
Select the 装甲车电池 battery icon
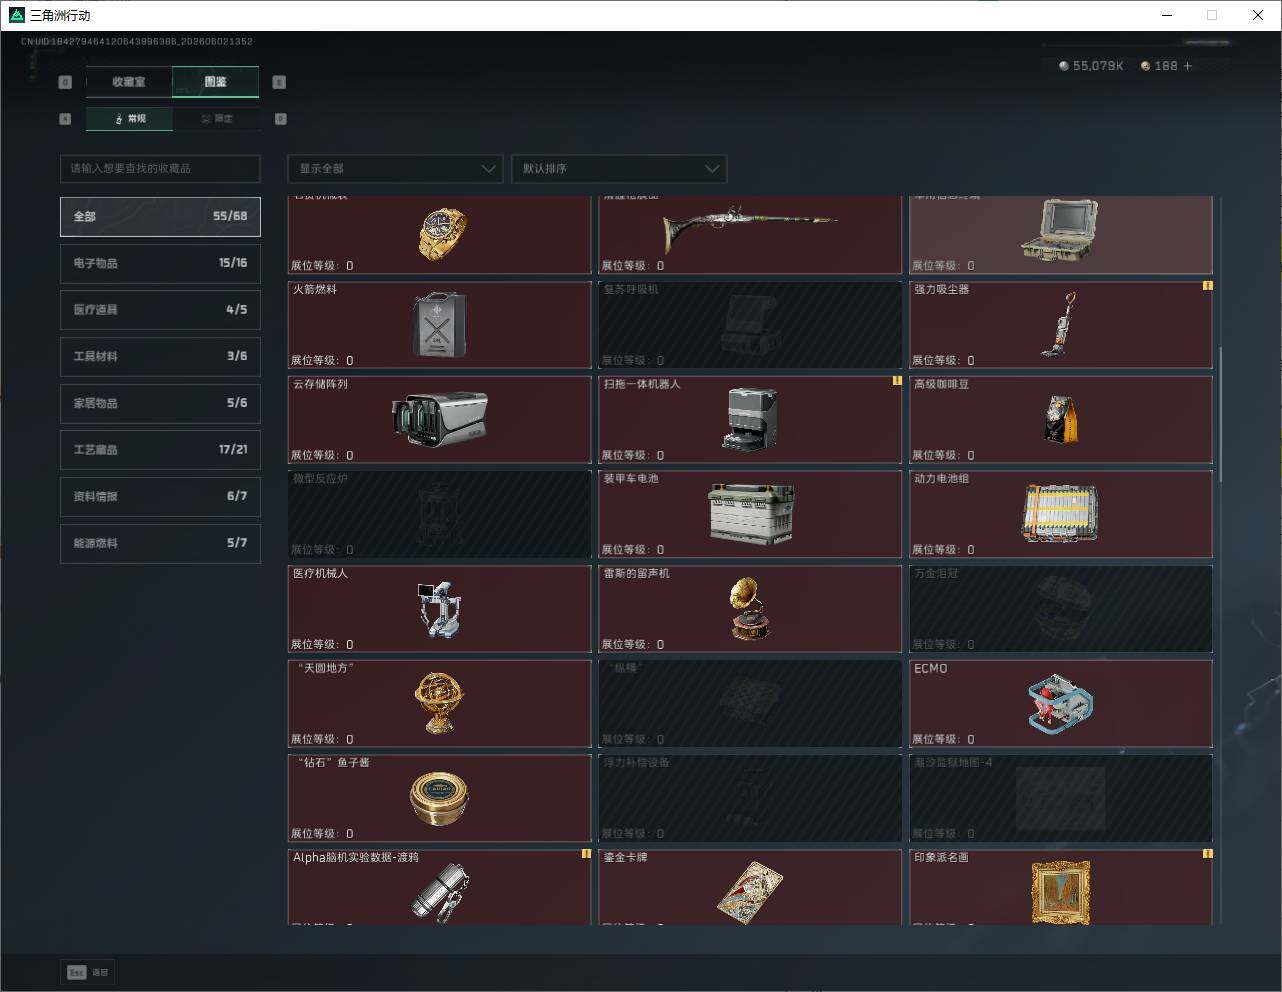pos(750,514)
